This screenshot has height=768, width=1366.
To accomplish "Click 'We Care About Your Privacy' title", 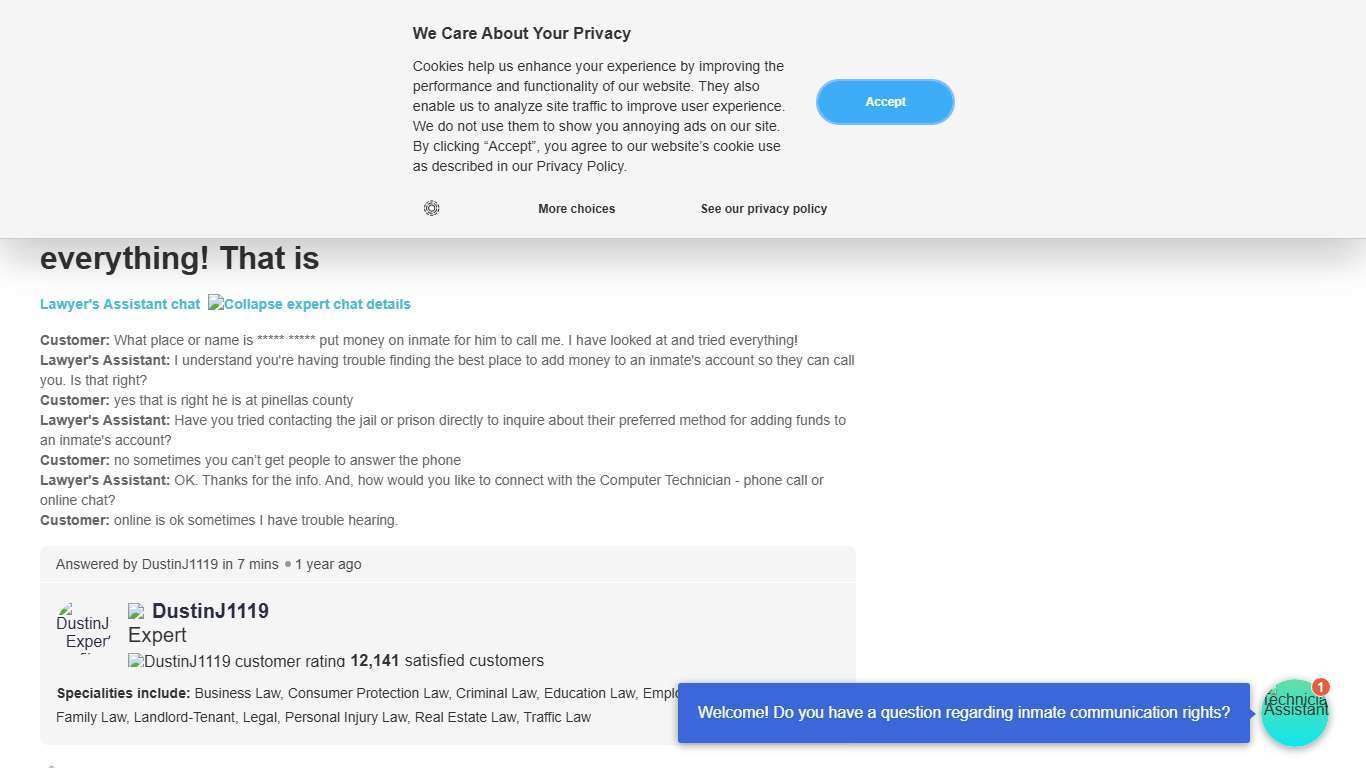I will pyautogui.click(x=521, y=34).
